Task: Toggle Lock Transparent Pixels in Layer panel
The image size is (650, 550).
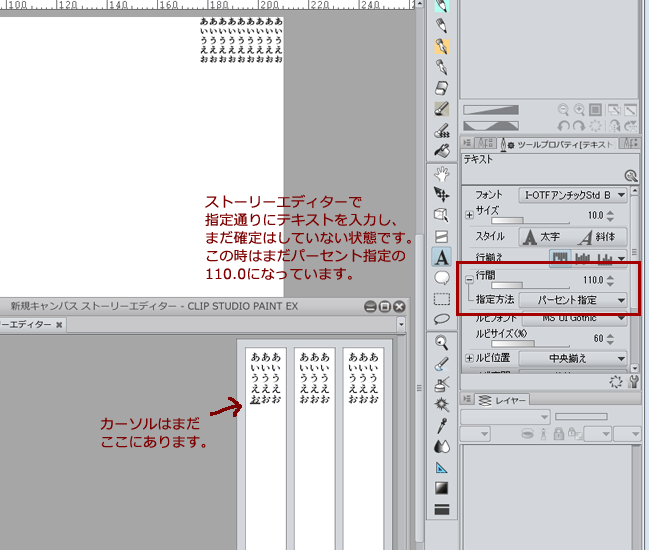Action: point(575,434)
